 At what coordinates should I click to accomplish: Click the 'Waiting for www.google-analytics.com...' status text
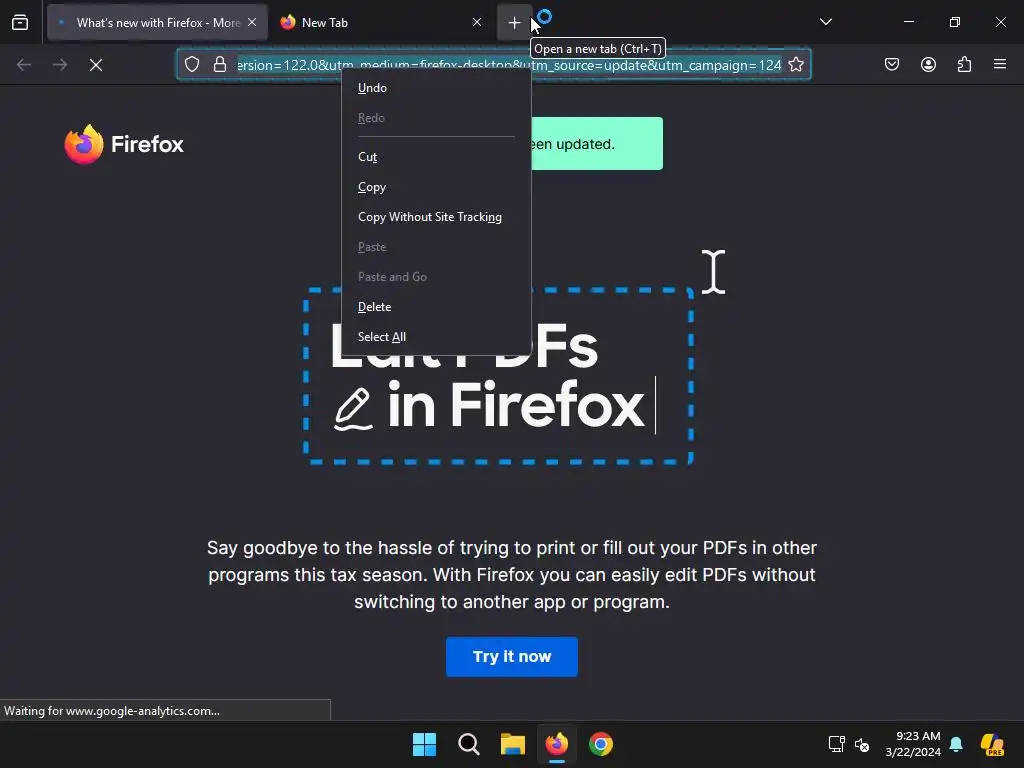pyautogui.click(x=112, y=711)
